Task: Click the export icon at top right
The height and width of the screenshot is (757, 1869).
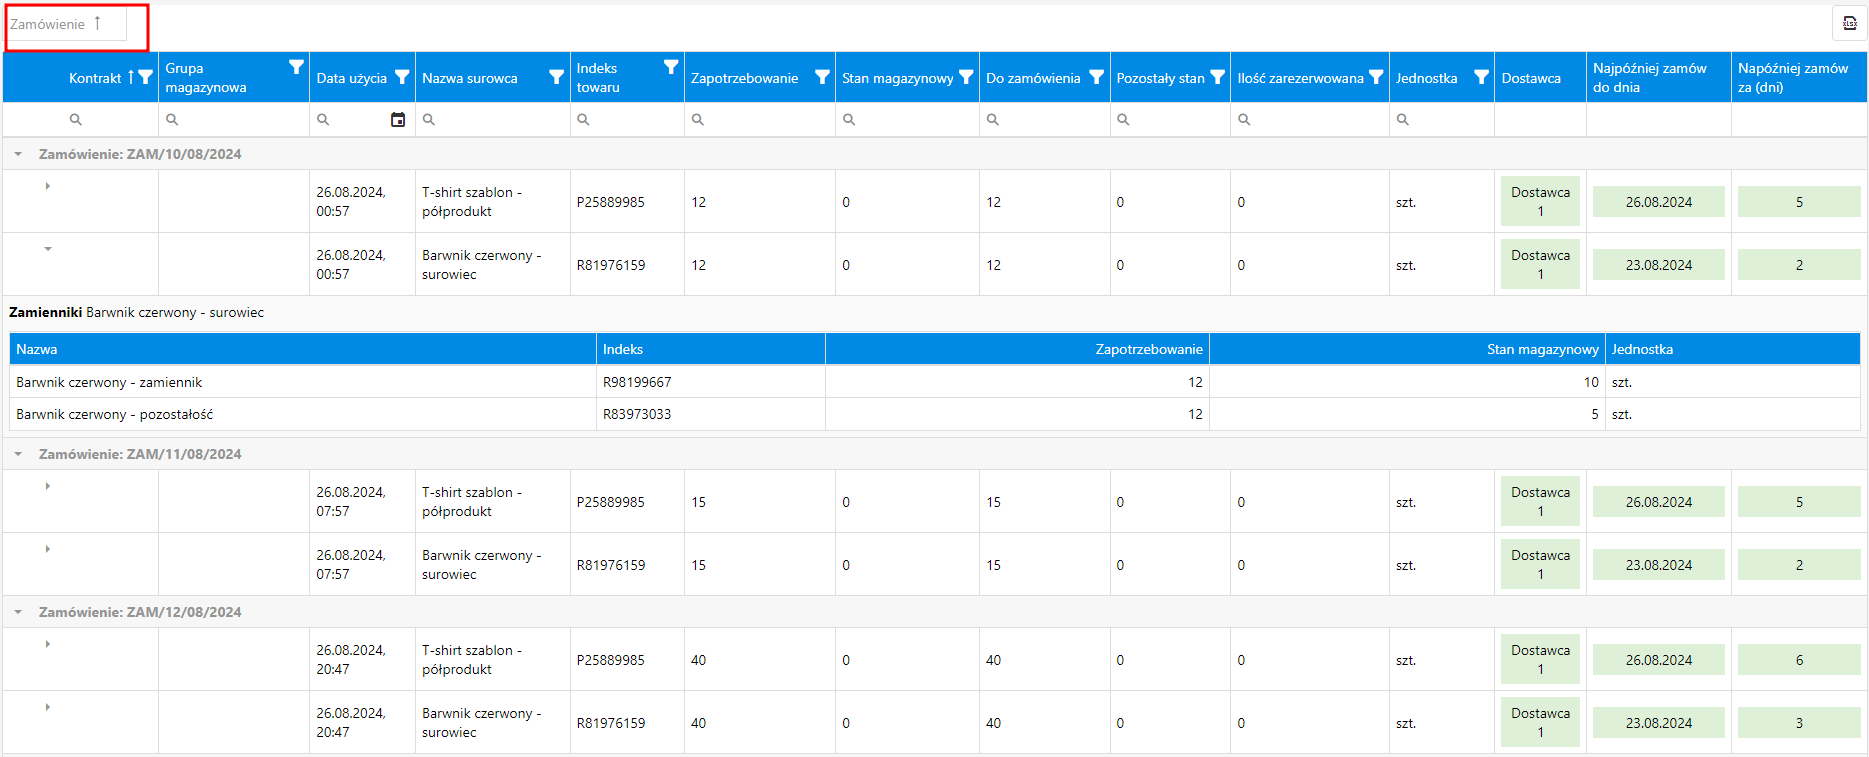Action: pyautogui.click(x=1849, y=23)
